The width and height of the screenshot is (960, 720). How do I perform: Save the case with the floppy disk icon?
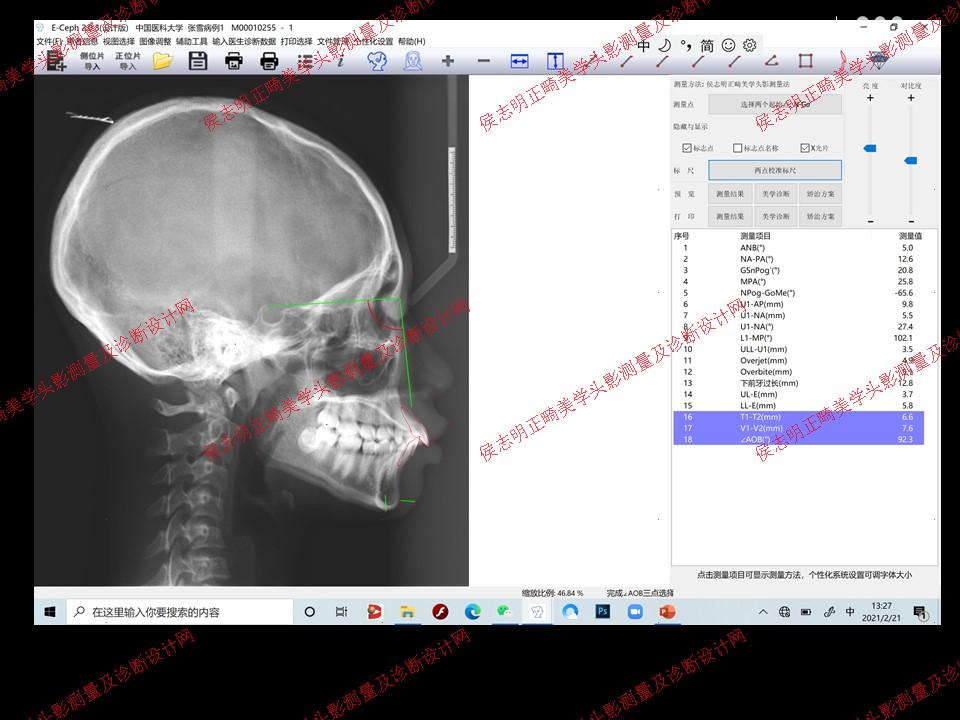click(x=198, y=61)
